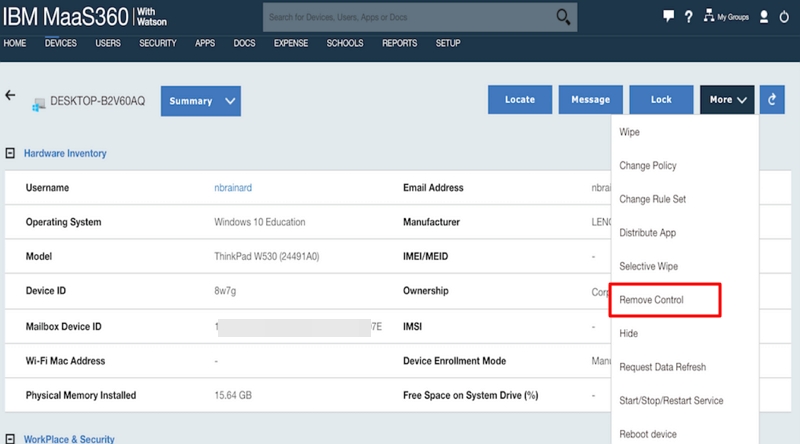
Task: Click the IMEI/MEID label
Action: tap(426, 256)
